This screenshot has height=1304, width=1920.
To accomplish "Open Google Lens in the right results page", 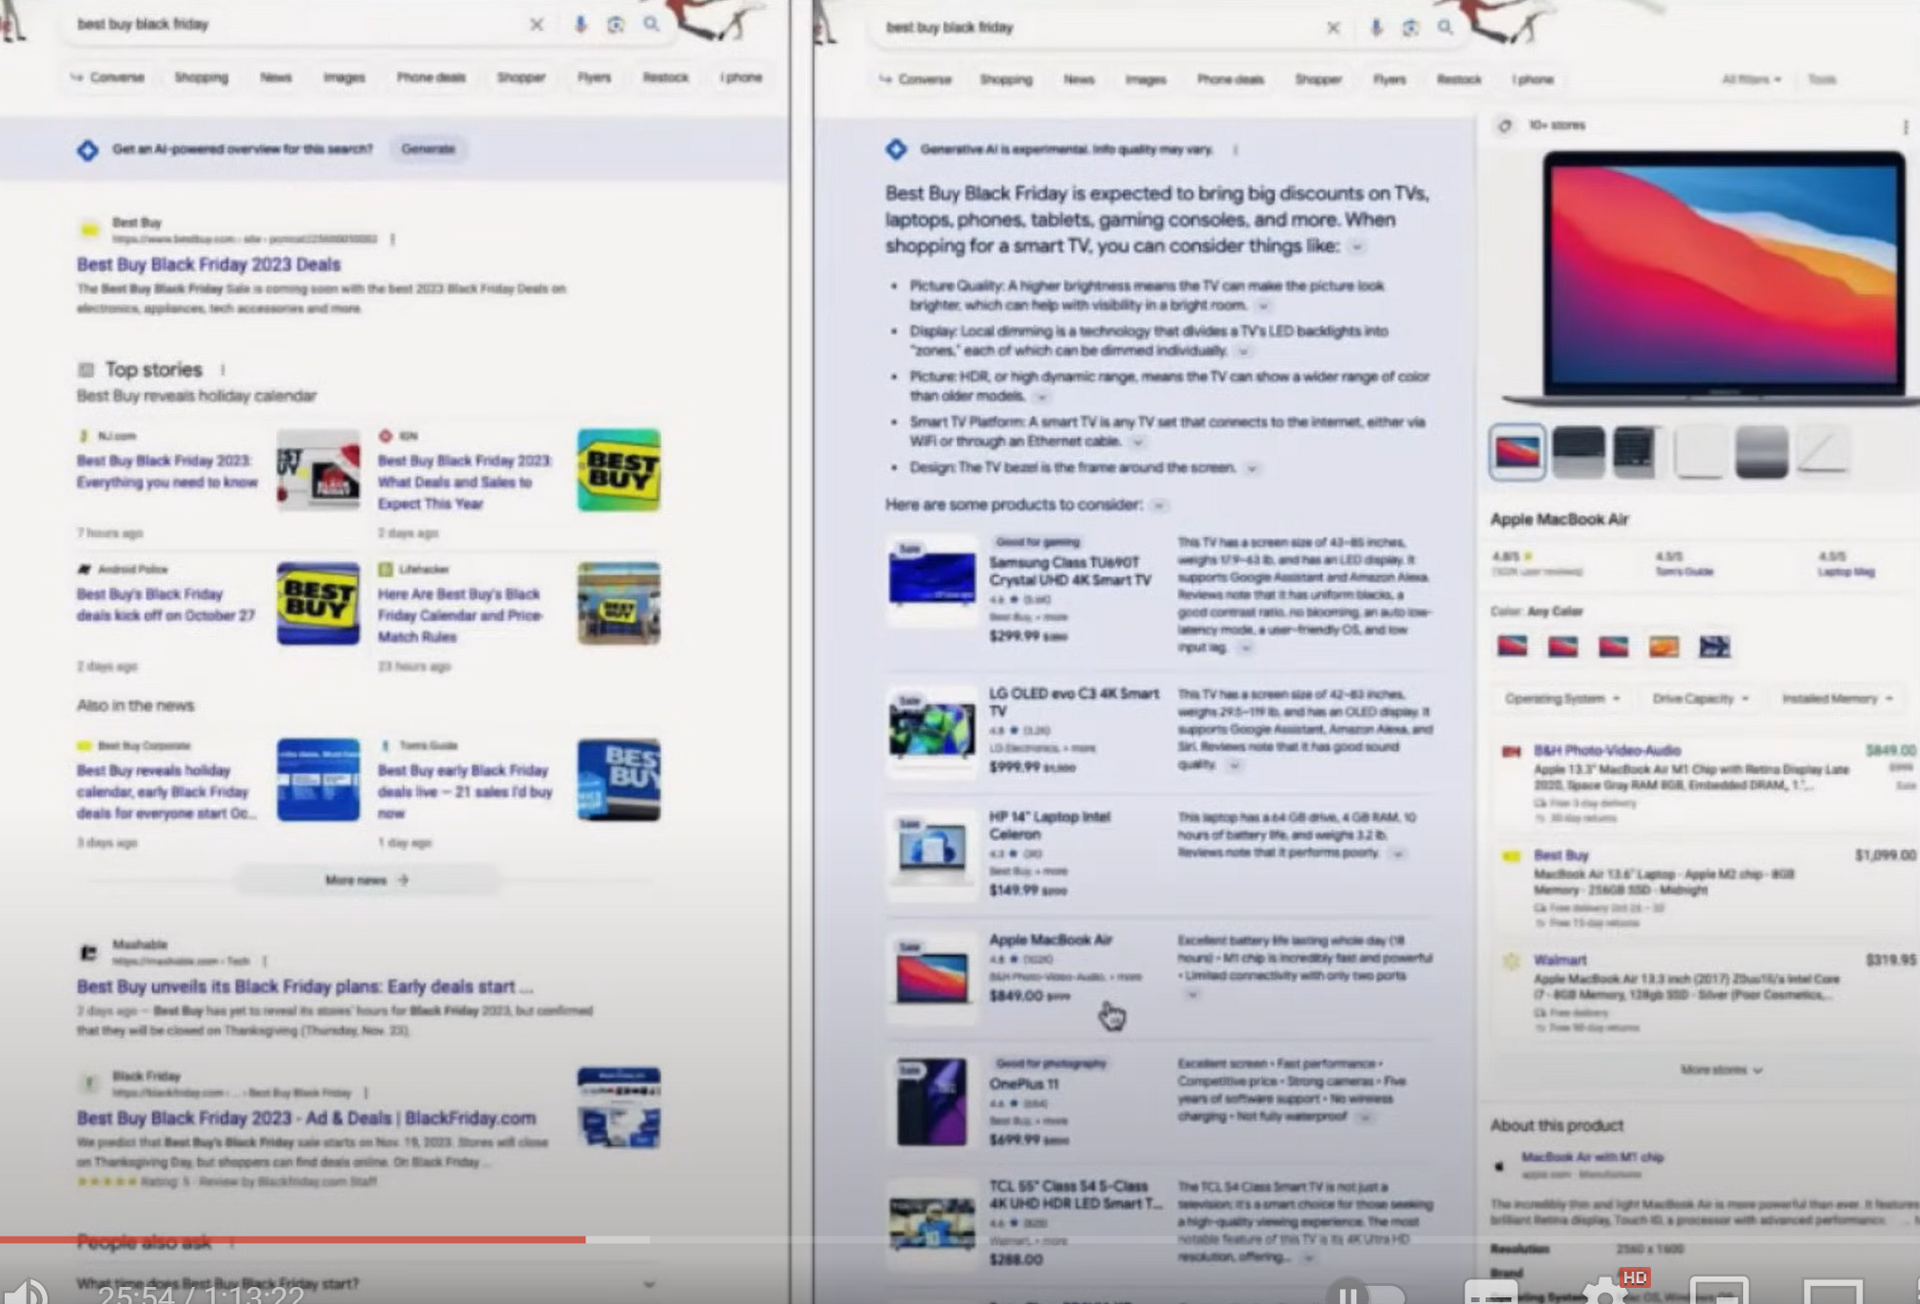I will click(1410, 28).
